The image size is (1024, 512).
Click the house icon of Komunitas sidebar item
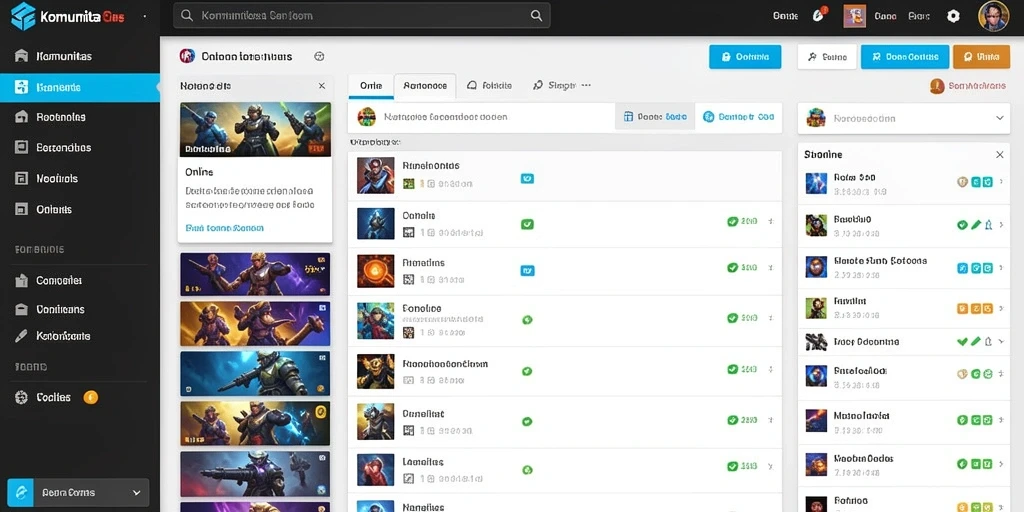click(21, 56)
